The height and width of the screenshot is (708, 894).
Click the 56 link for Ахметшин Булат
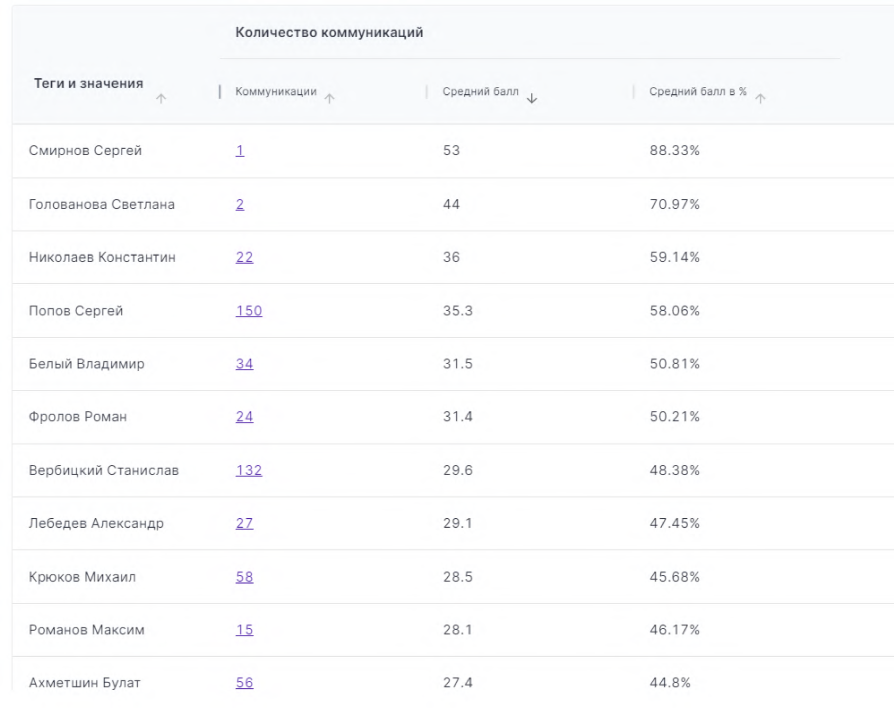click(x=244, y=682)
